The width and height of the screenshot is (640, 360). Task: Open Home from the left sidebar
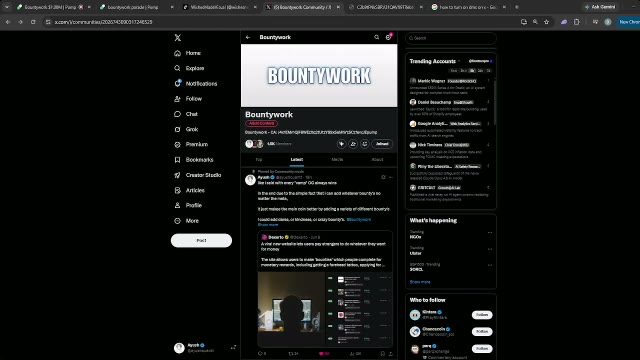pyautogui.click(x=187, y=53)
